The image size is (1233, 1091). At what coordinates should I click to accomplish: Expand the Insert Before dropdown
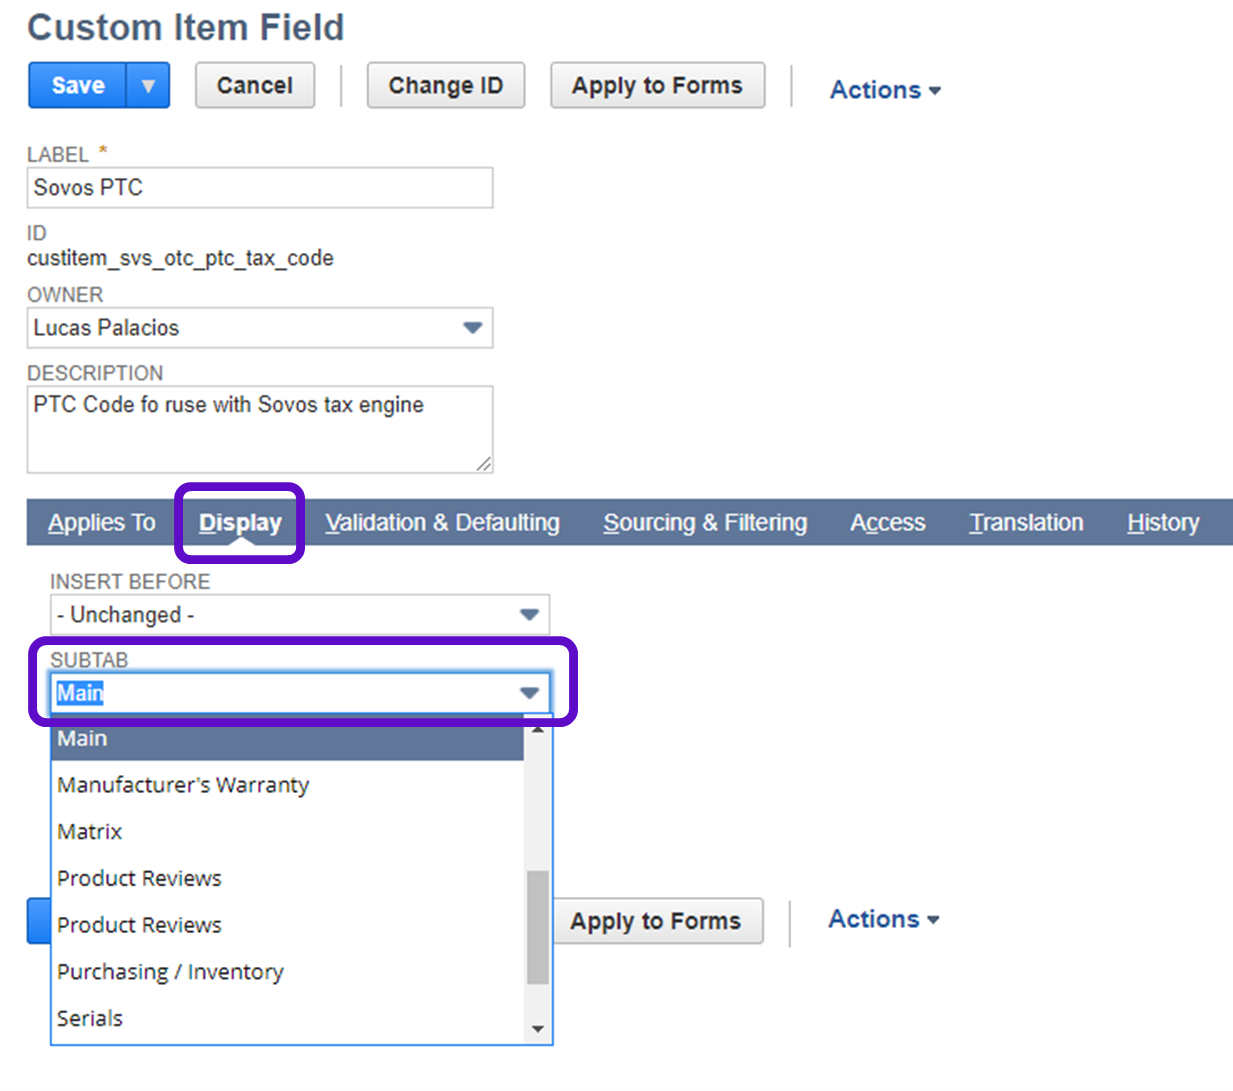tap(529, 615)
